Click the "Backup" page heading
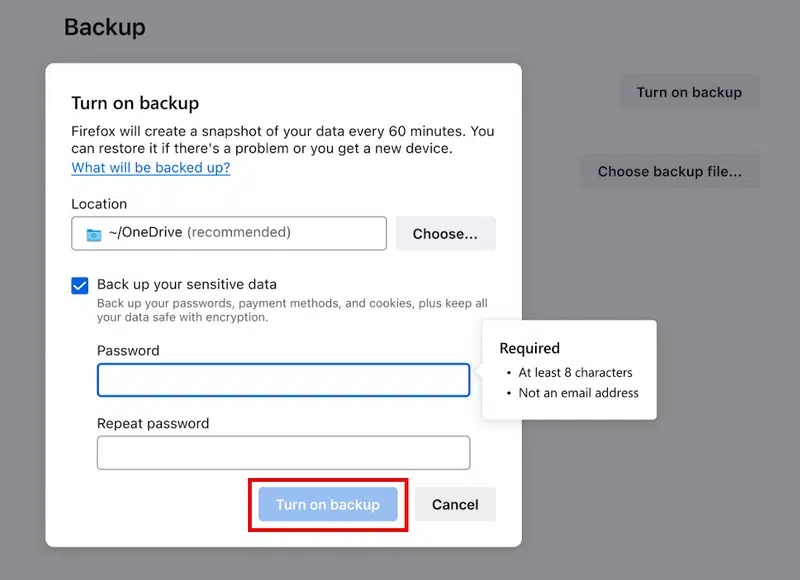Image resolution: width=800 pixels, height=580 pixels. [x=105, y=27]
